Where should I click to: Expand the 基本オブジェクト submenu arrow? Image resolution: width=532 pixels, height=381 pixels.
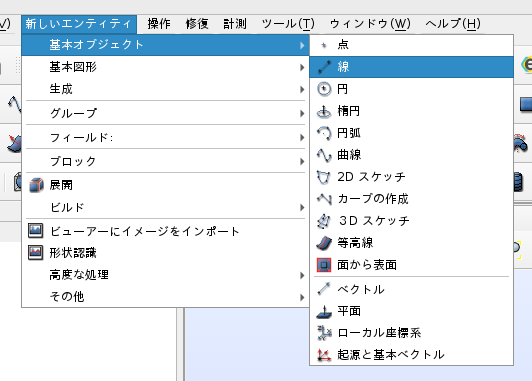click(302, 45)
